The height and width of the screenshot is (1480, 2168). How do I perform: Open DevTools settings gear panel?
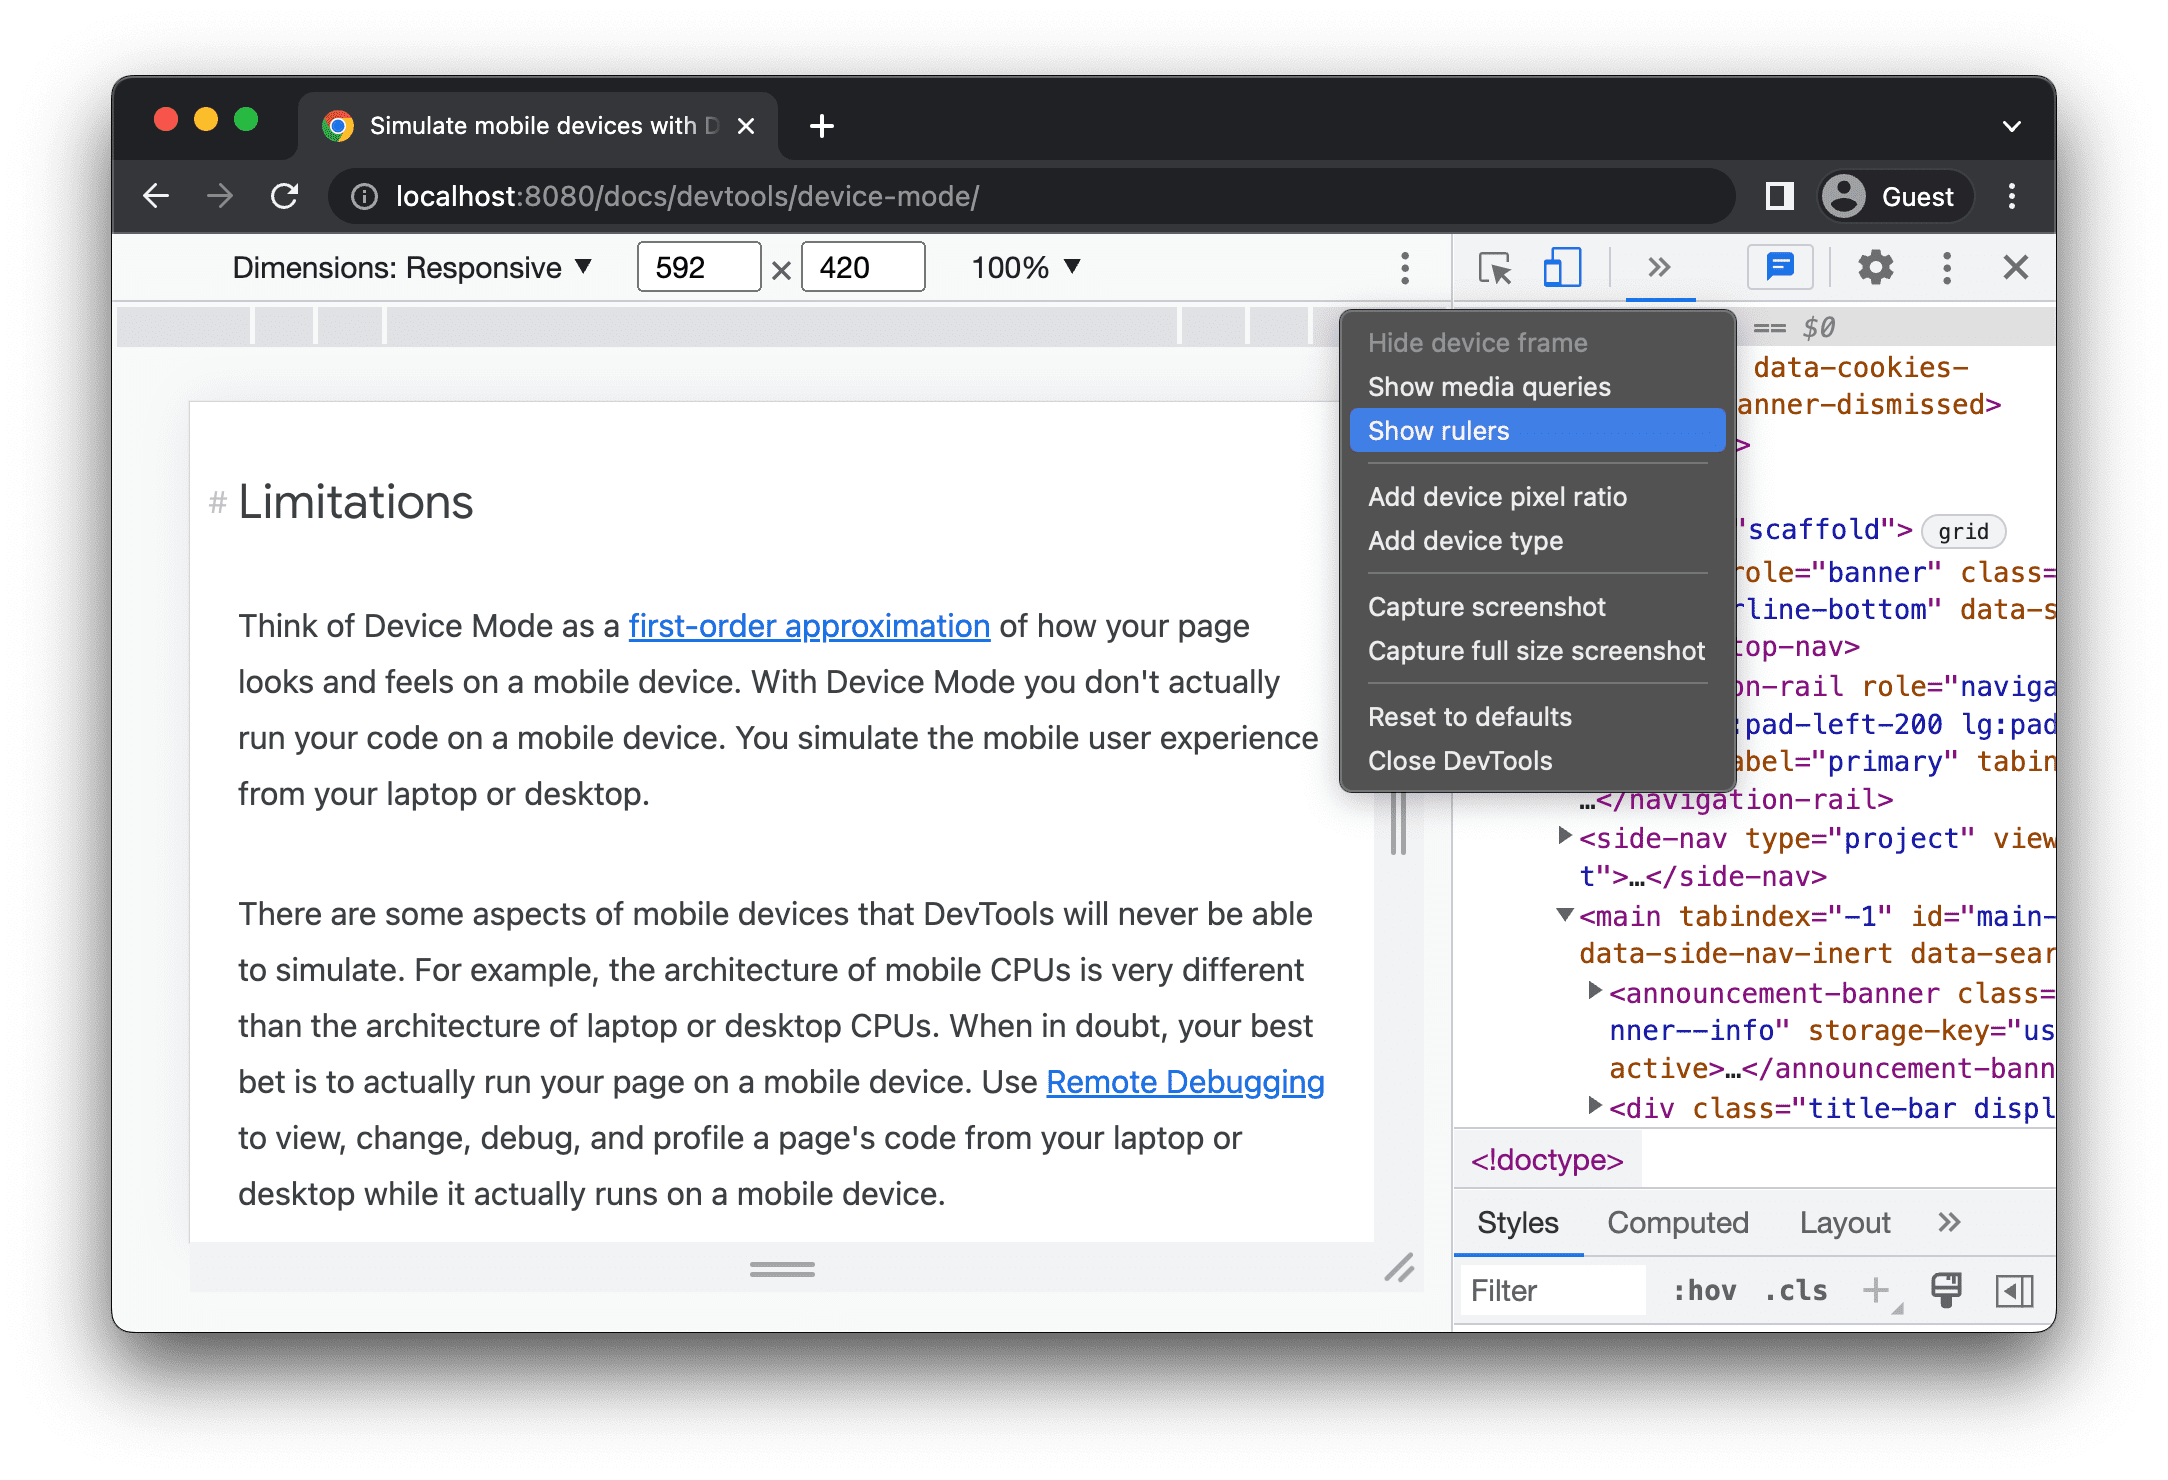point(1878,269)
